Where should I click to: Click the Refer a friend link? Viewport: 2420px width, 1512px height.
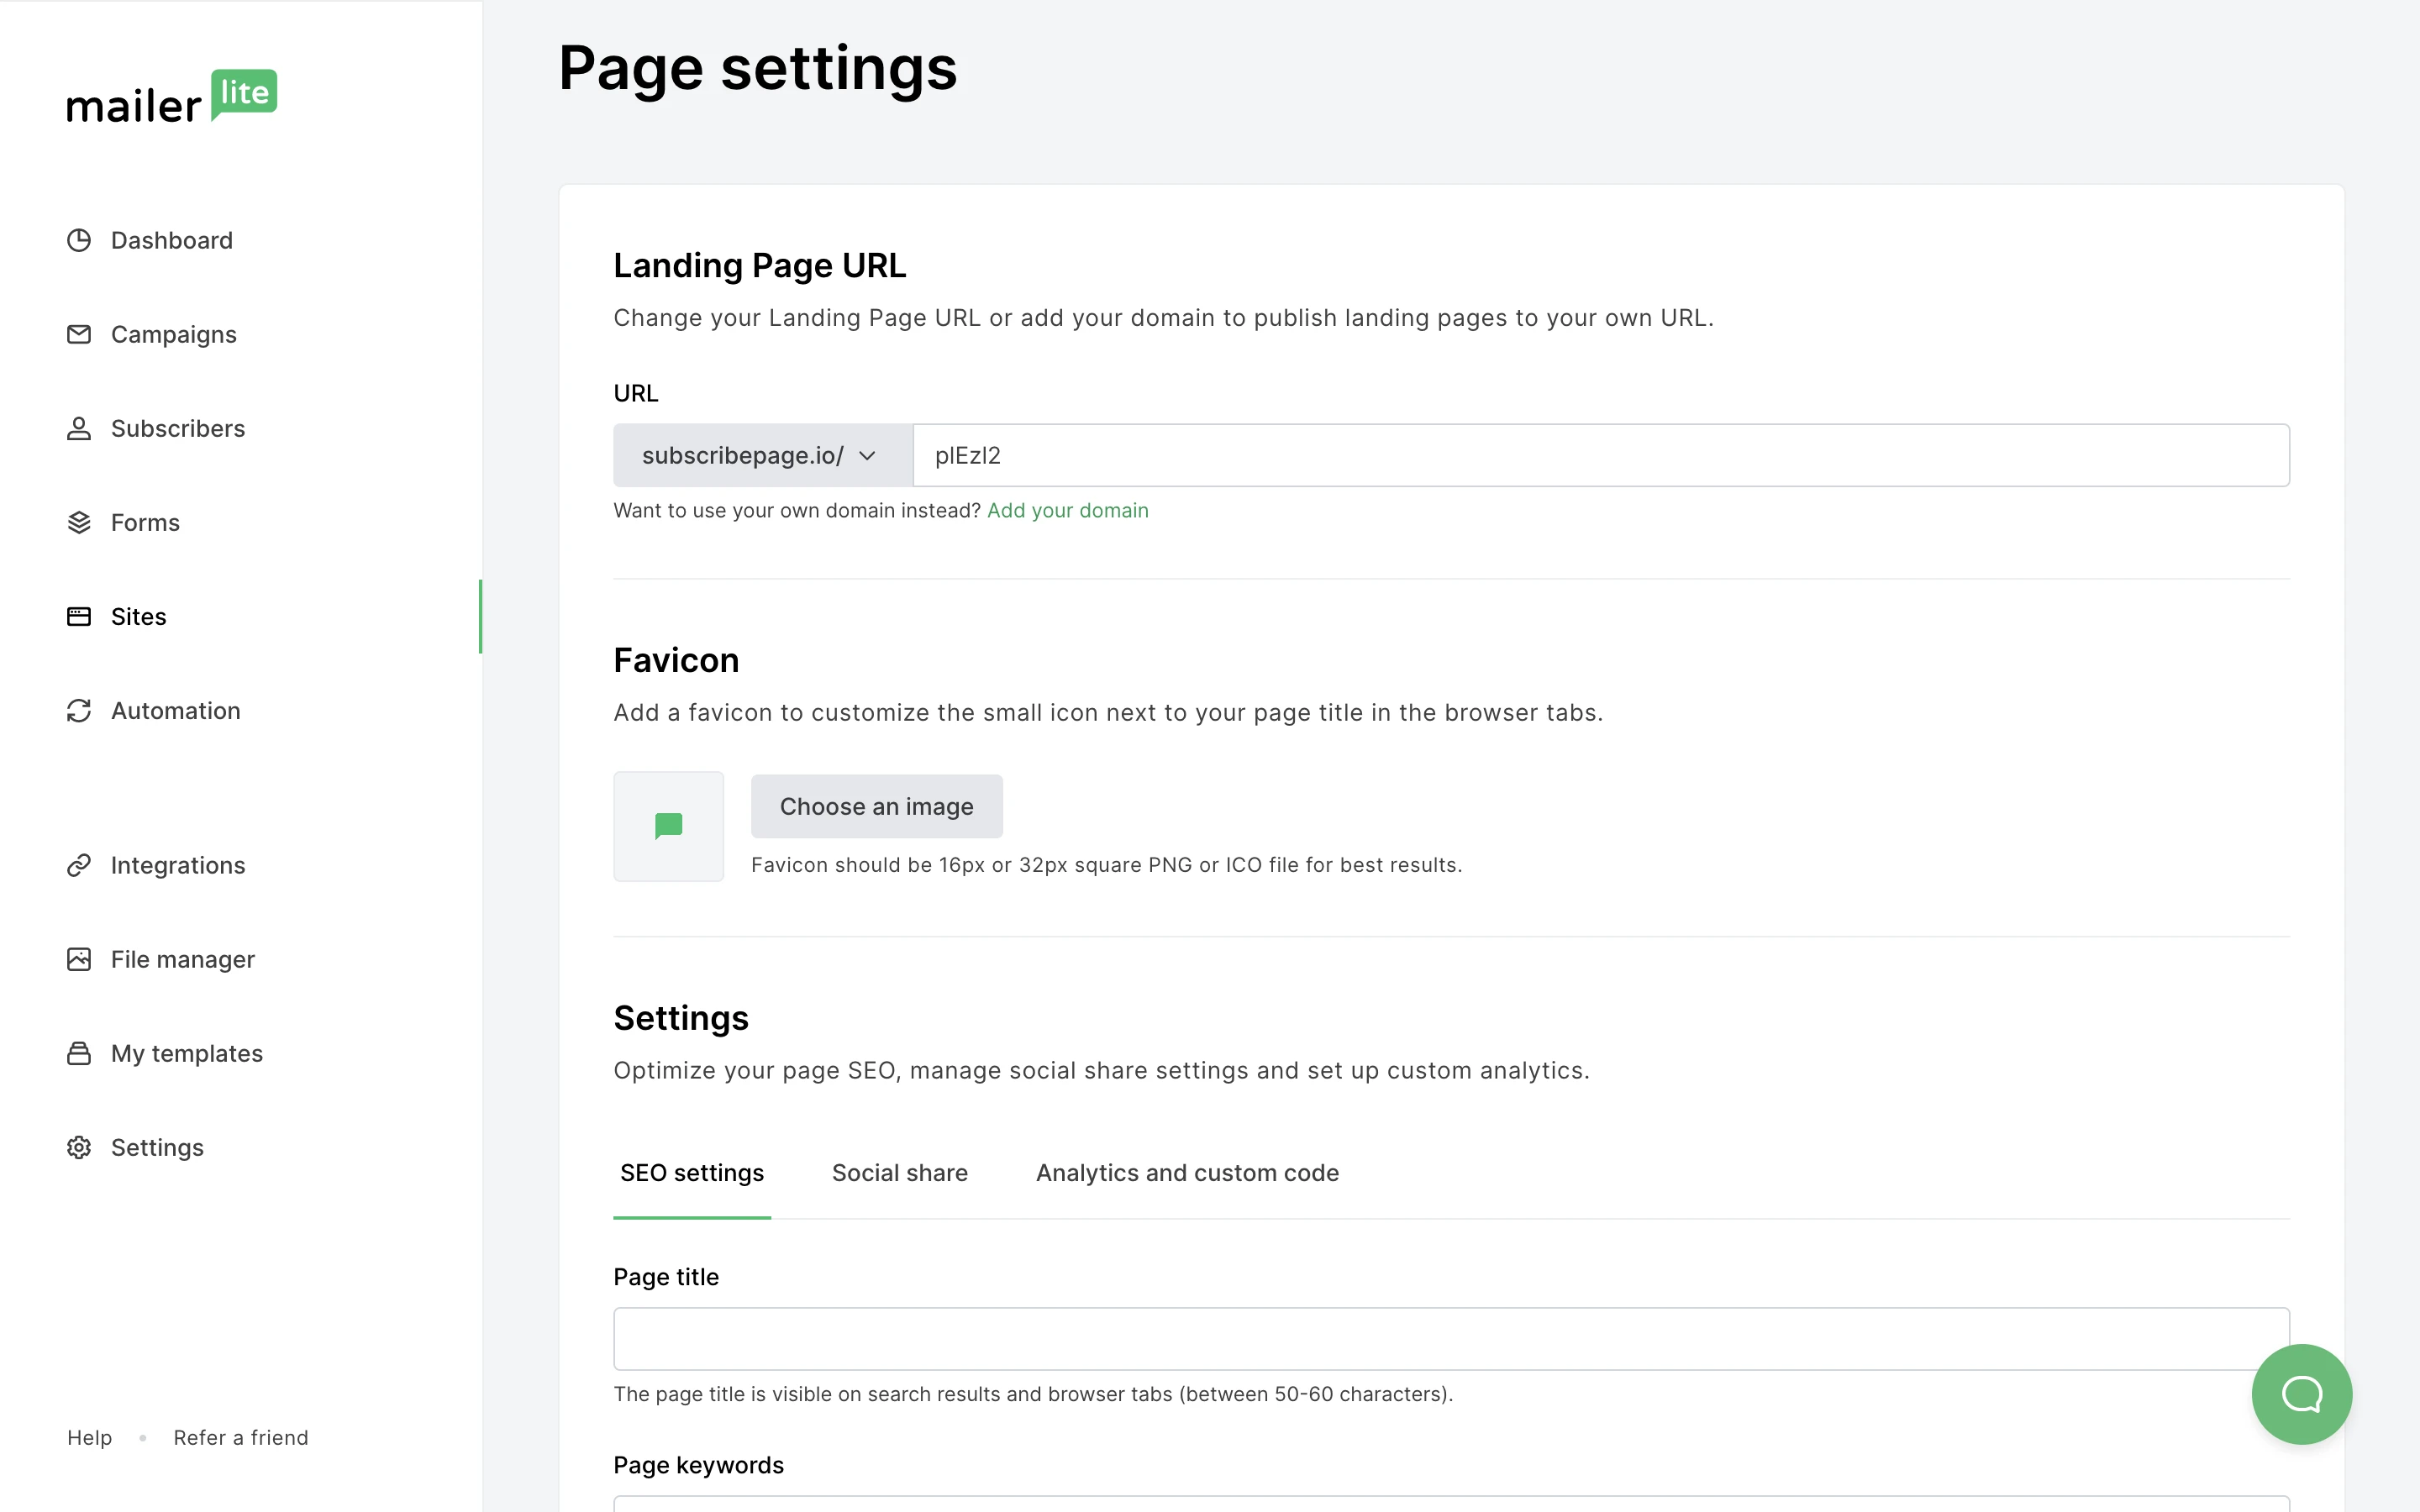click(x=241, y=1437)
